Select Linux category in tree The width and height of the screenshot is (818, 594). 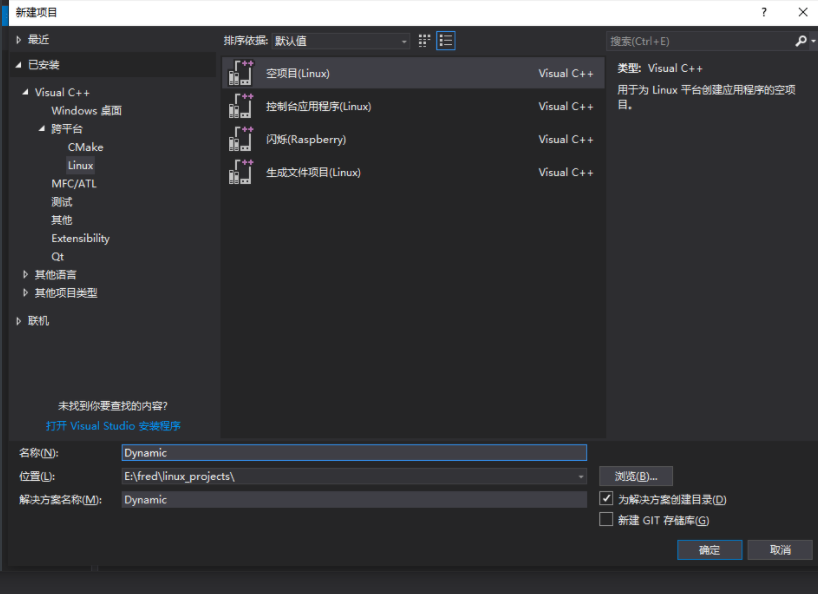(80, 165)
